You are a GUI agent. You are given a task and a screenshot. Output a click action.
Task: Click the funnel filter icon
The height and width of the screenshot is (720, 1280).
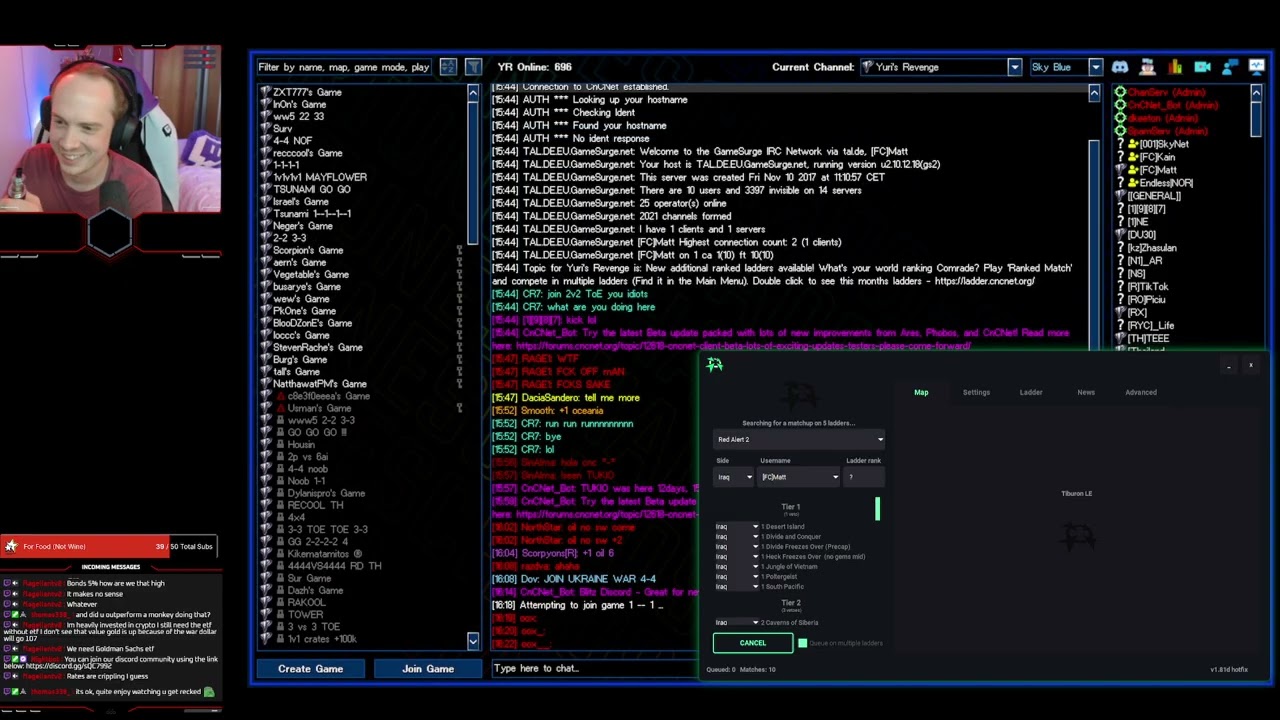pyautogui.click(x=473, y=67)
